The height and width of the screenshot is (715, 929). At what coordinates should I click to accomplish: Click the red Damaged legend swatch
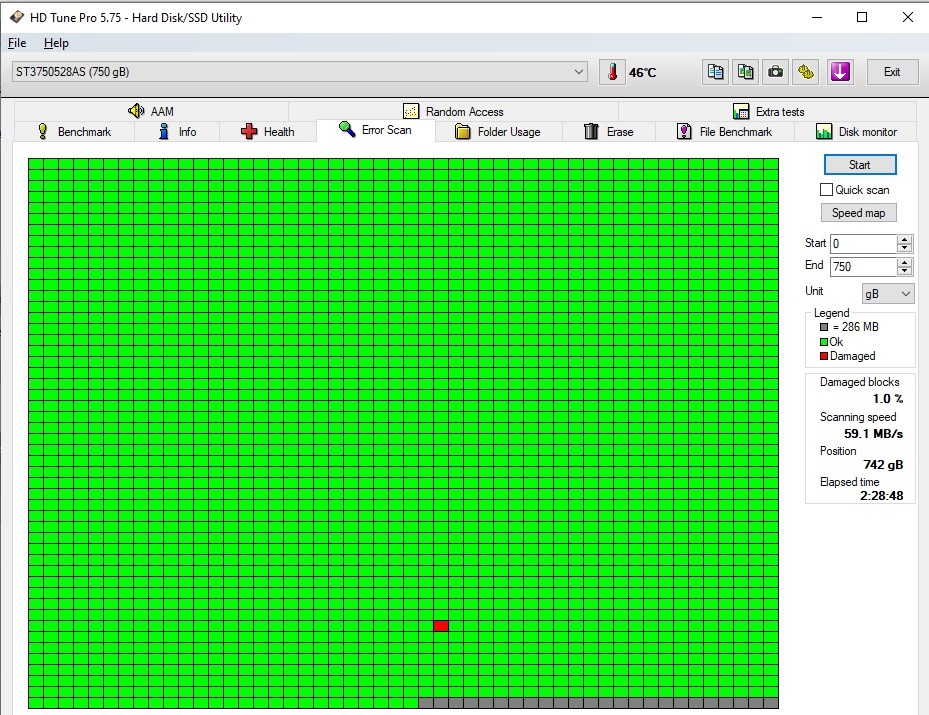(824, 356)
